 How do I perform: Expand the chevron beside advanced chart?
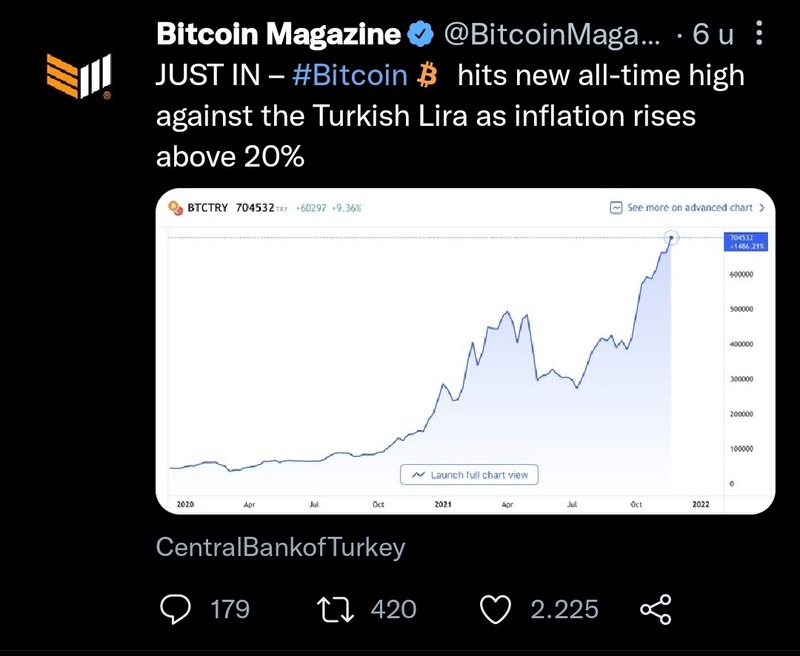(x=762, y=208)
